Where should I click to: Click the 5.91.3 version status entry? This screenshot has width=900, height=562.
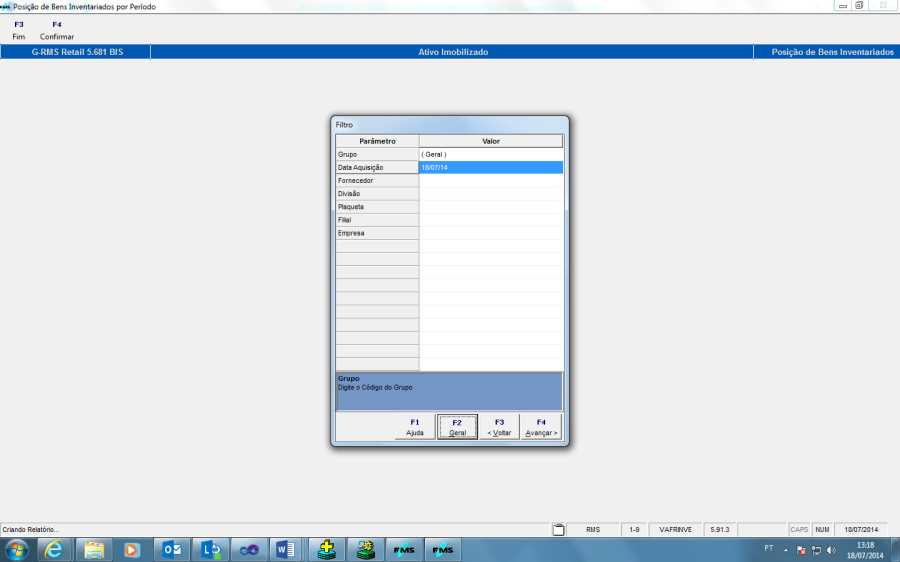(720, 530)
